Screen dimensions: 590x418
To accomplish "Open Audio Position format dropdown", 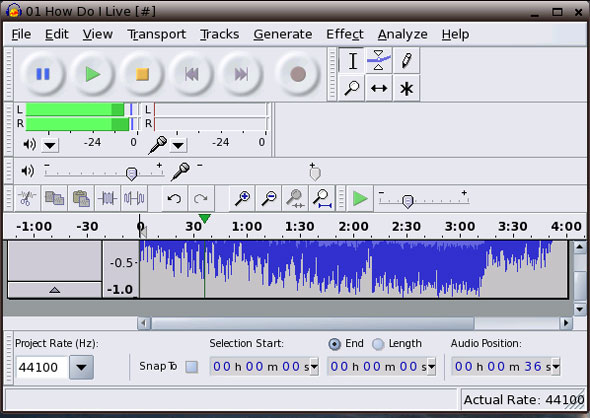I will click(555, 366).
